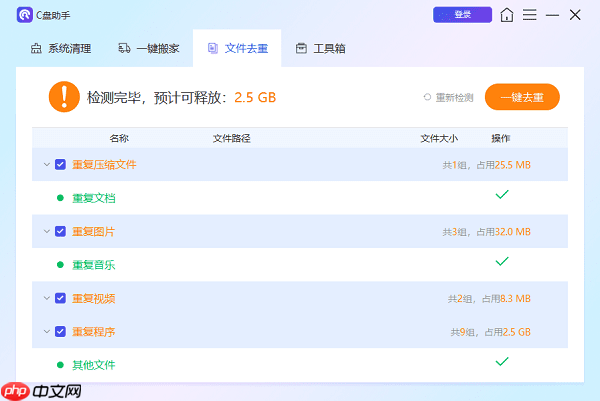Select the 重复压缩文件 label
The image size is (600, 401).
[x=104, y=165]
